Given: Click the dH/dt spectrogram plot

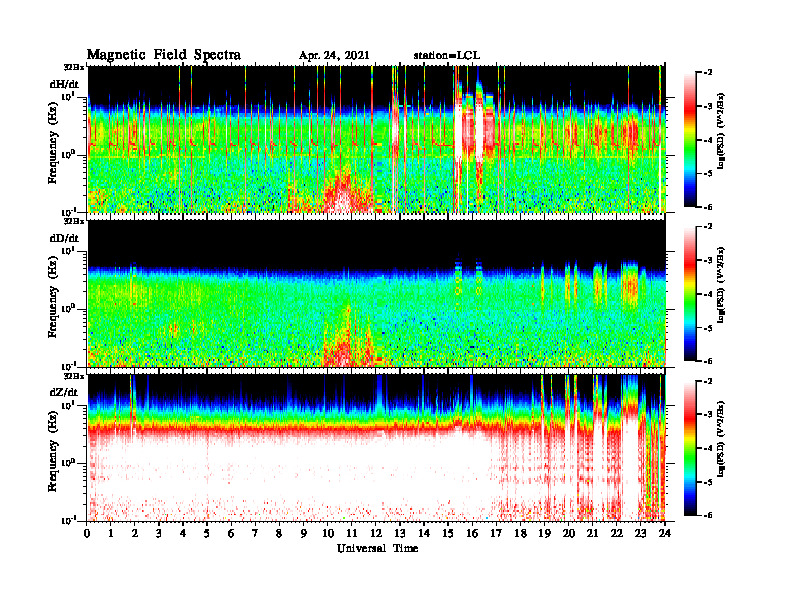Looking at the screenshot, I should [376, 139].
